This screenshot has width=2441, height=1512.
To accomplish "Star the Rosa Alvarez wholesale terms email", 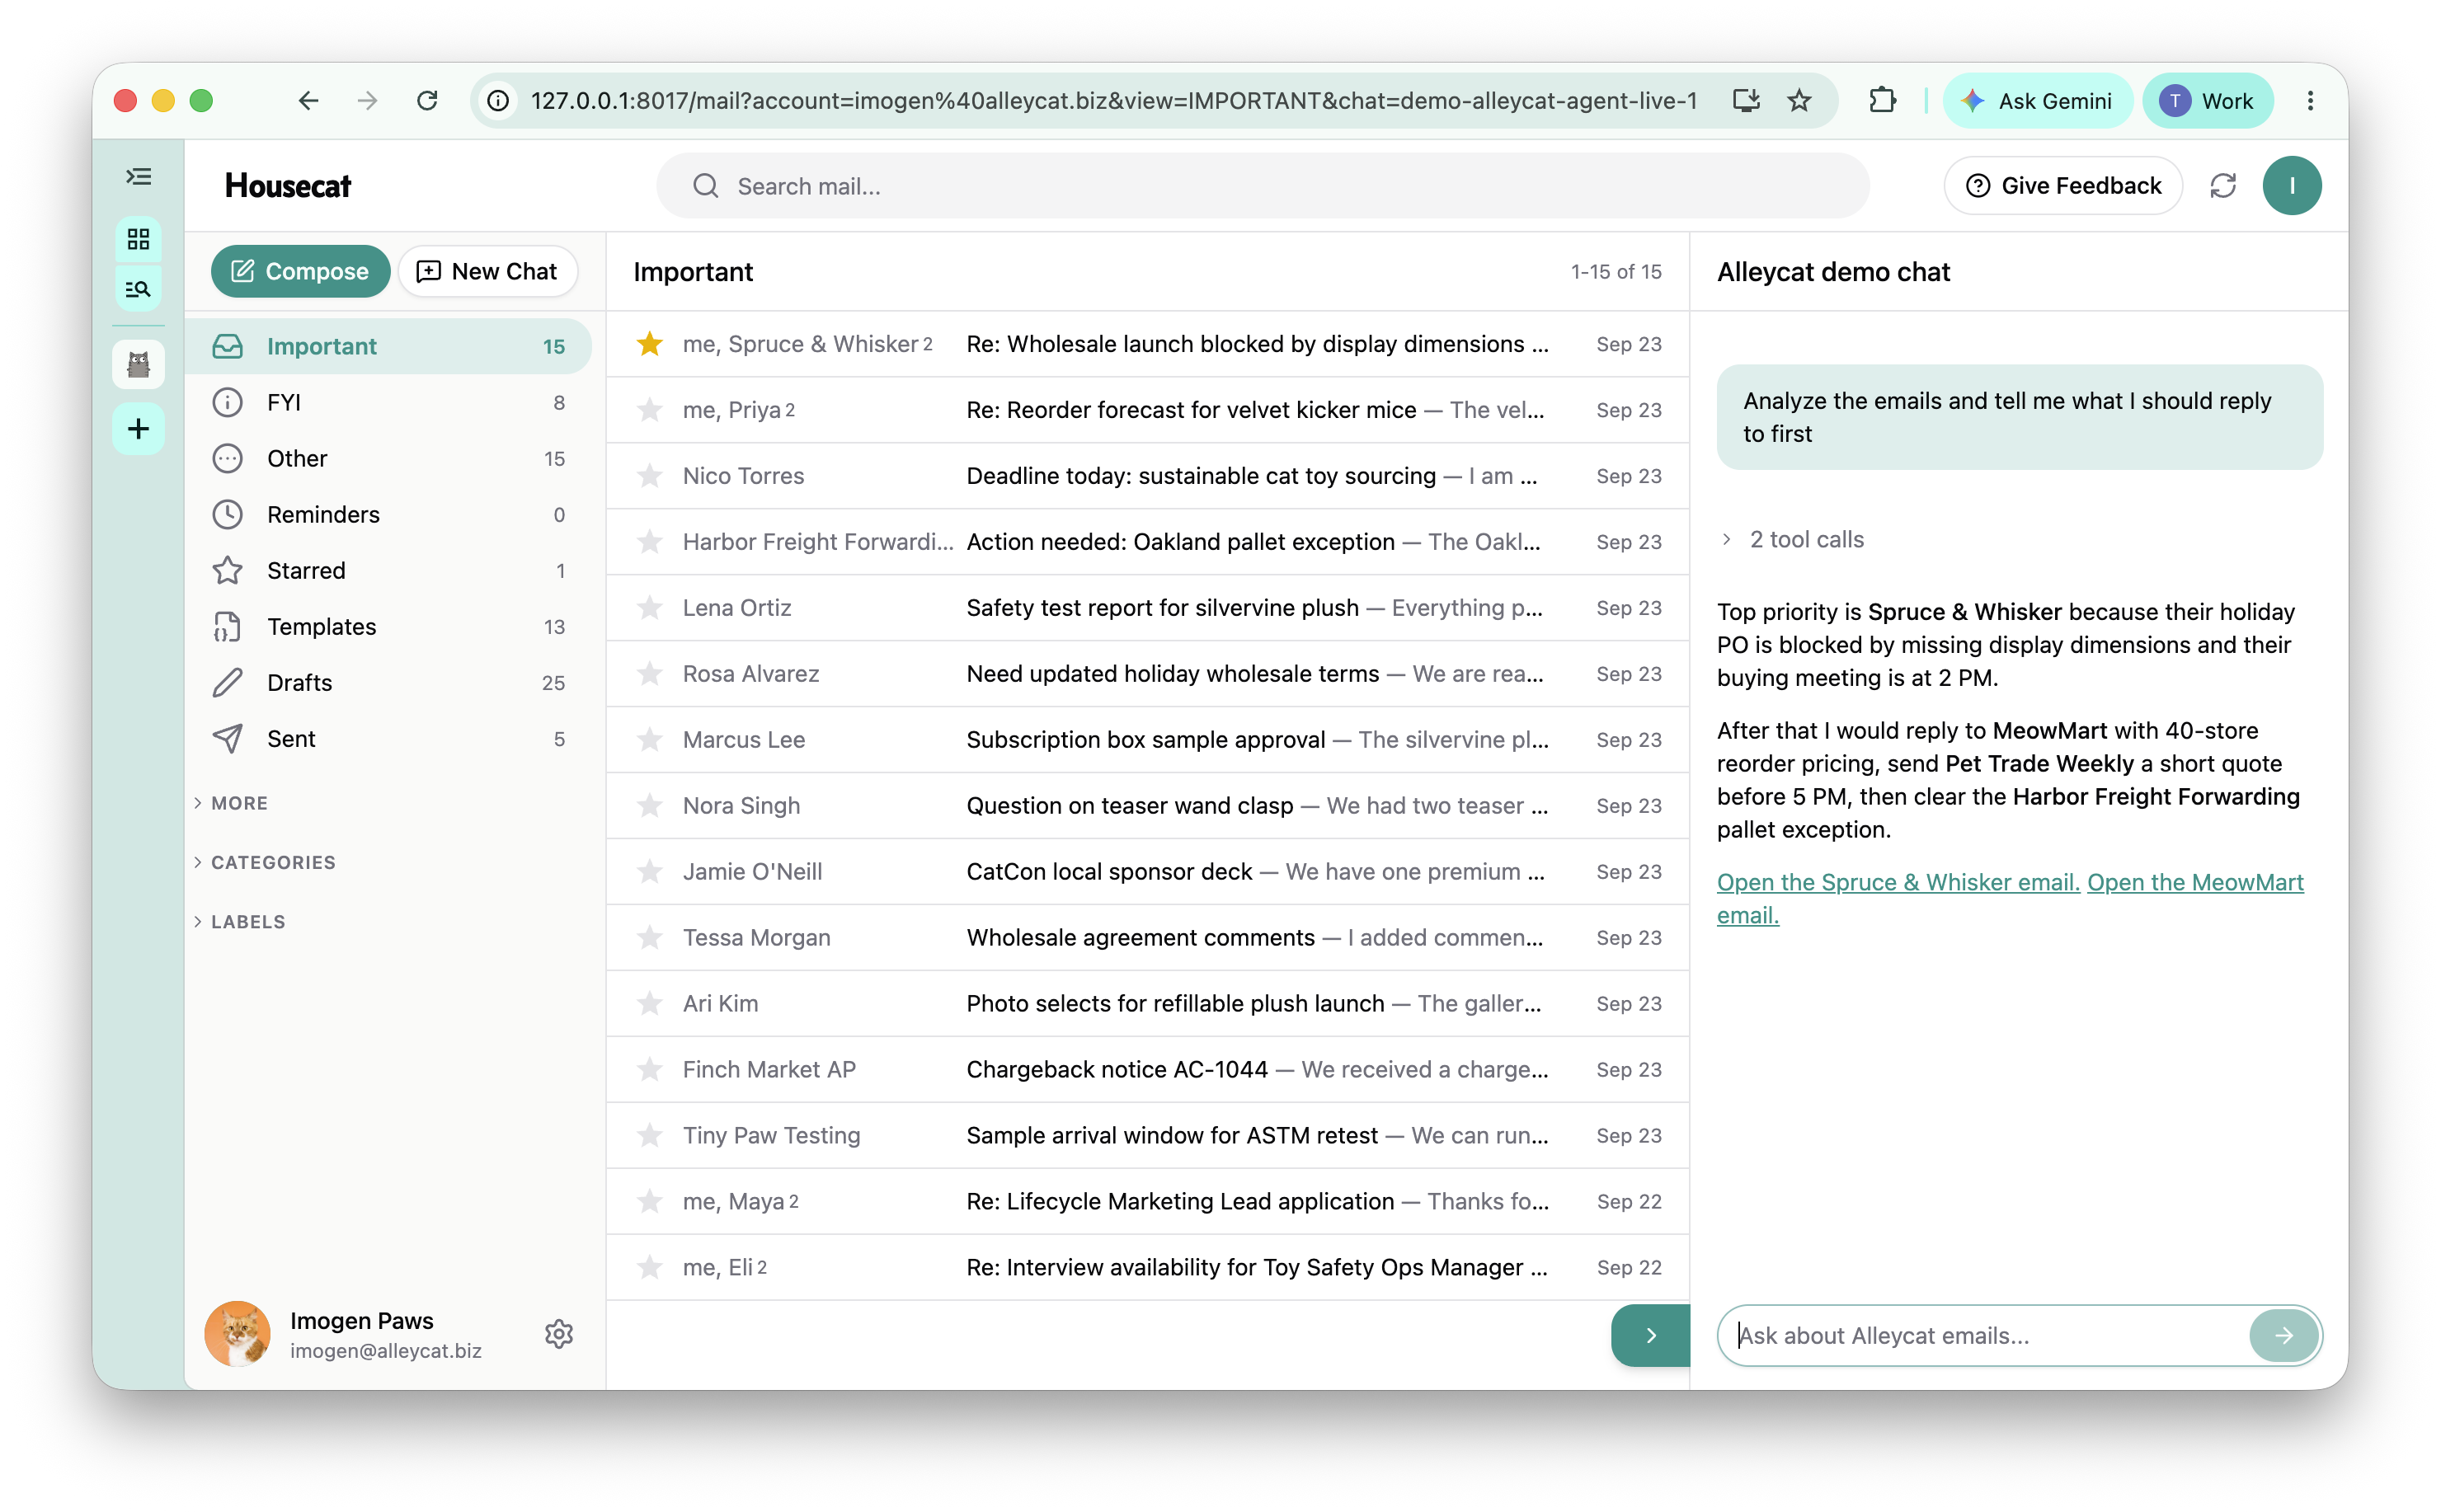I will [650, 674].
